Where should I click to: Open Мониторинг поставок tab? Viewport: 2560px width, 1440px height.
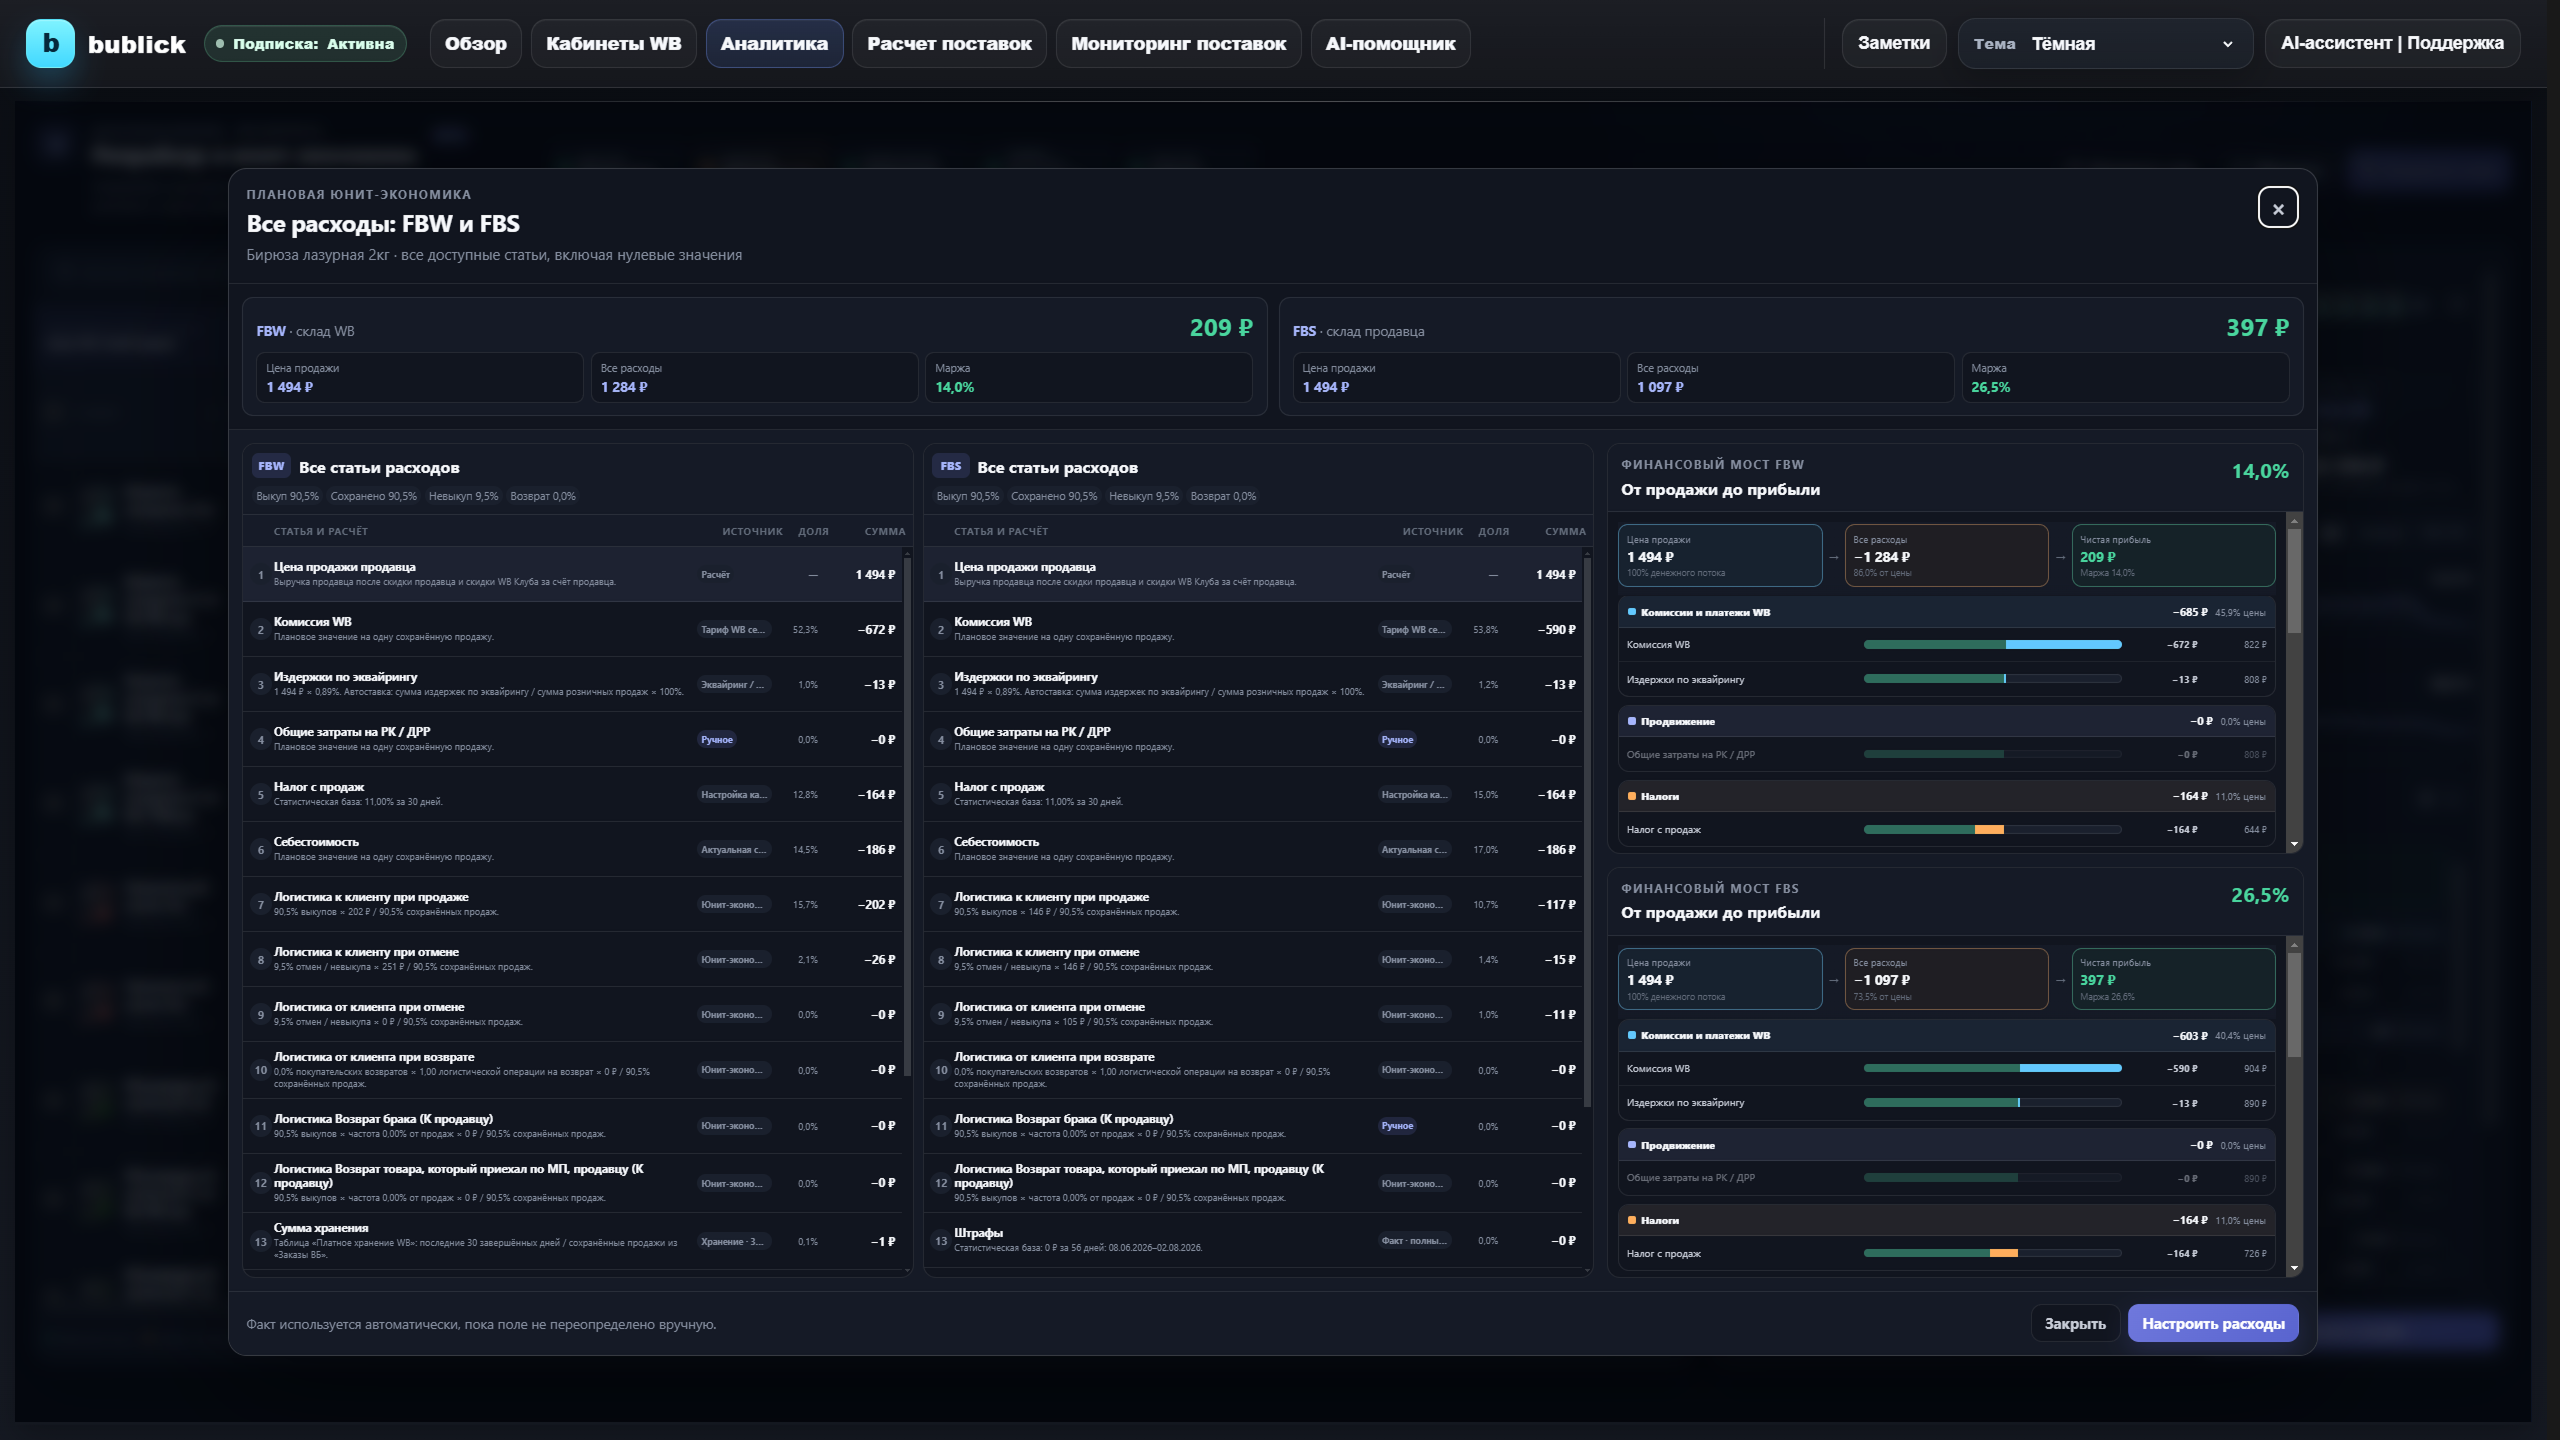(1179, 44)
